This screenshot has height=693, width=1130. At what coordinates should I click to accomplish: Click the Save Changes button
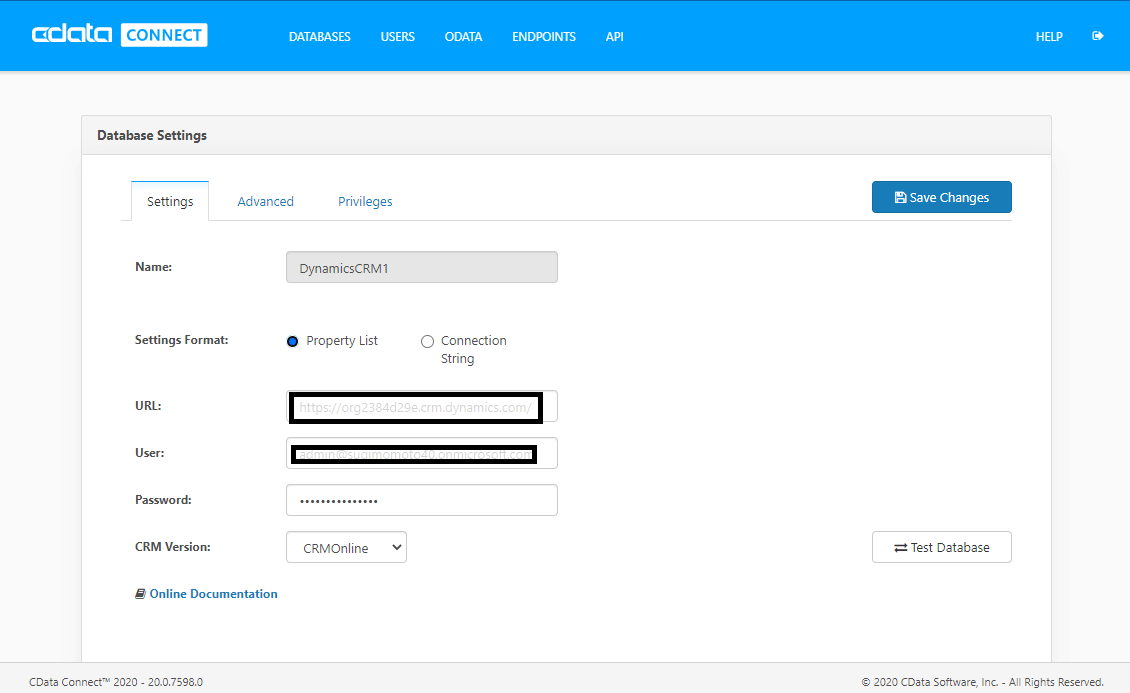[x=941, y=197]
